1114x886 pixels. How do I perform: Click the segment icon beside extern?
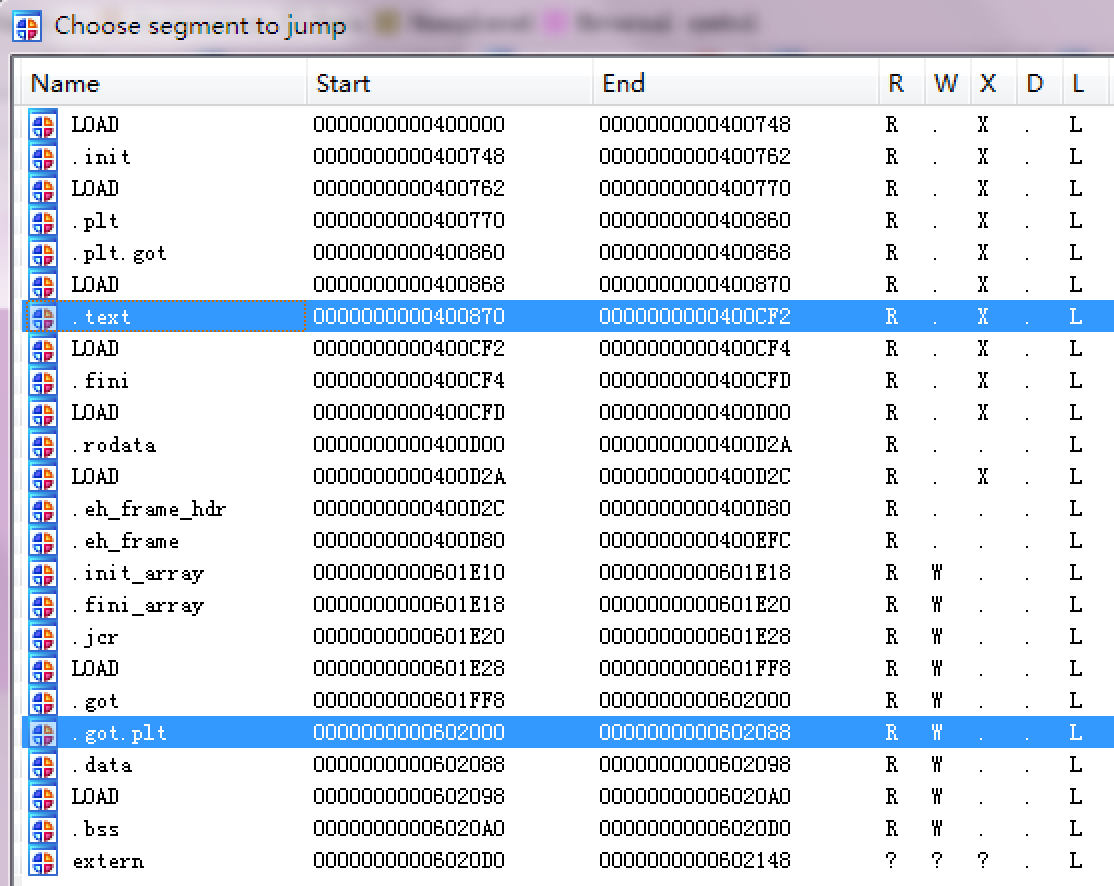[43, 860]
